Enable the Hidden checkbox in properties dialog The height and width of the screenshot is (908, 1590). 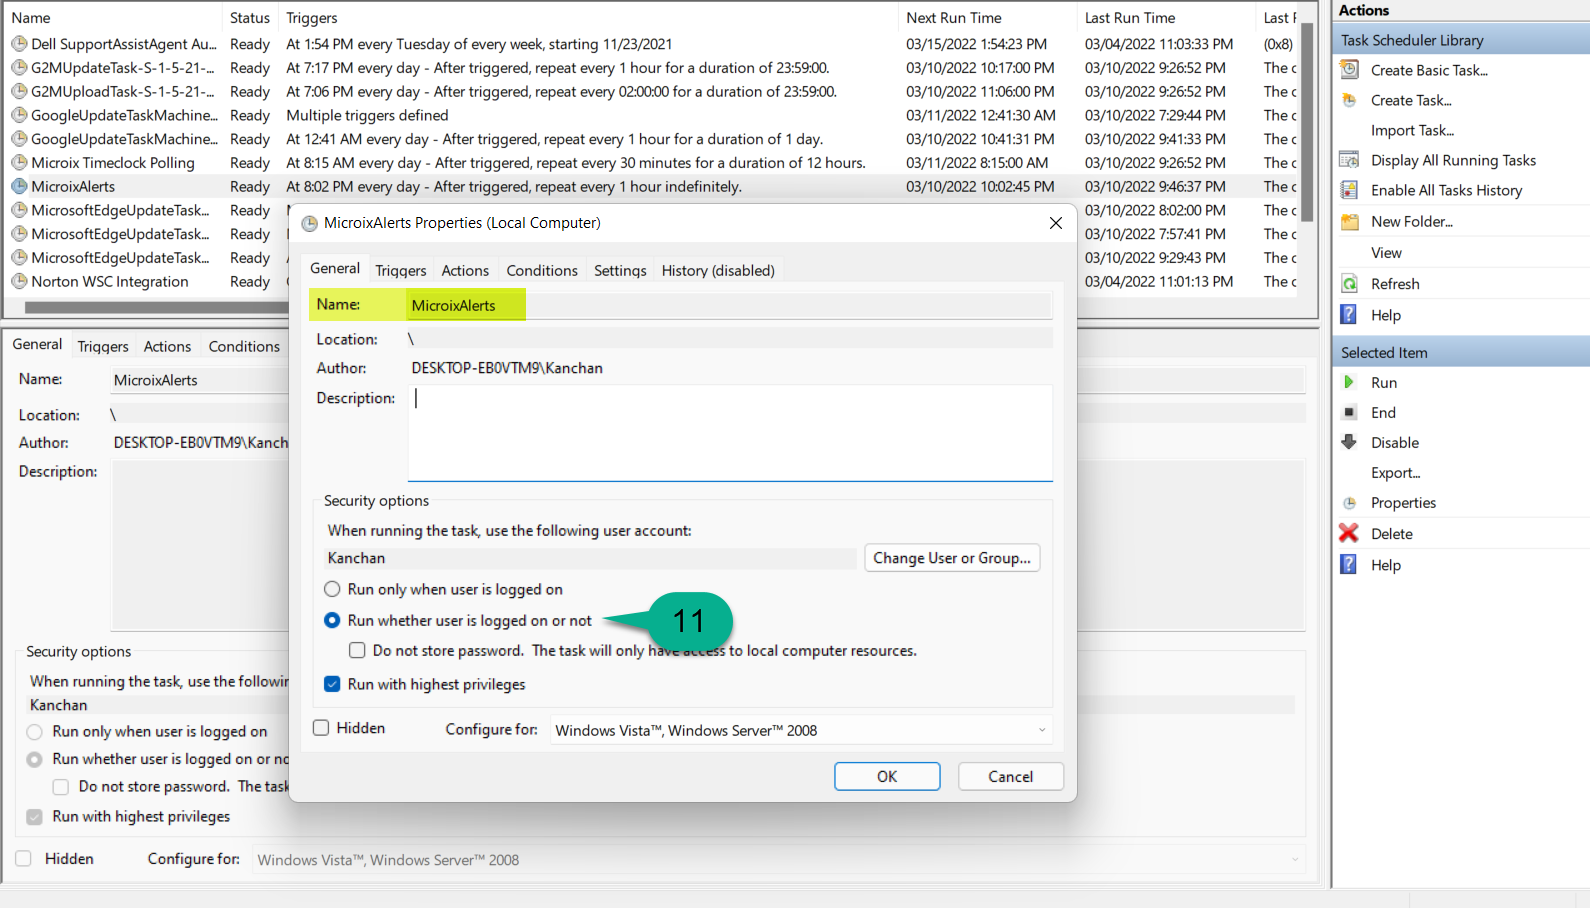point(321,728)
